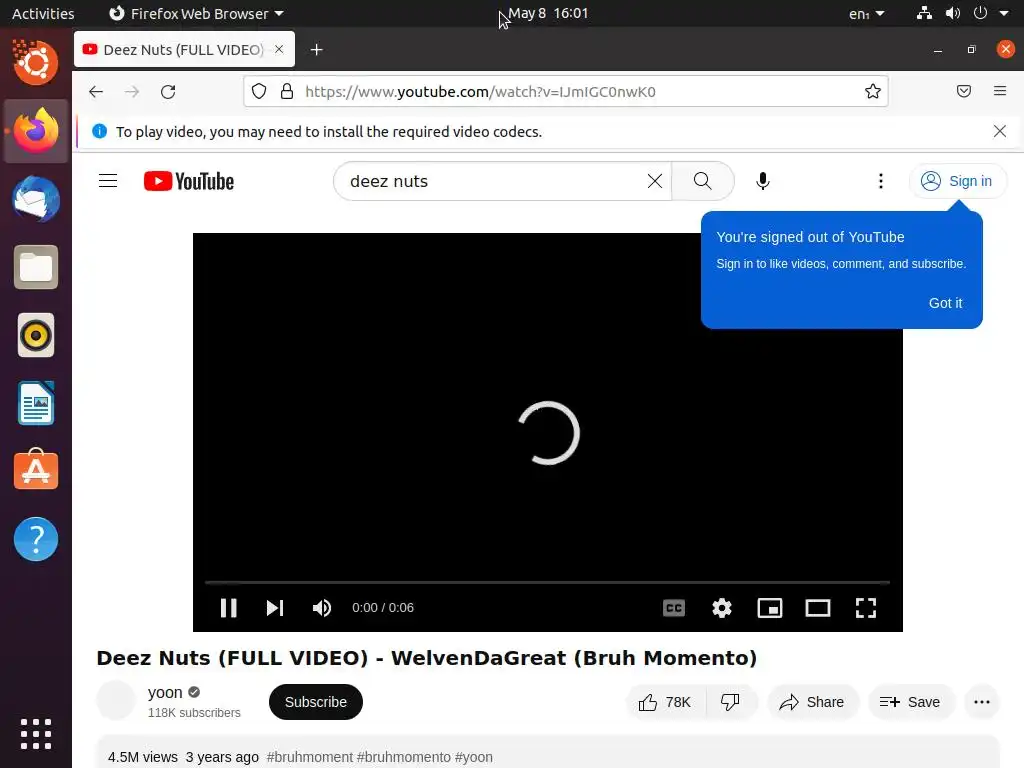Screen dimensions: 1024x768
Task: Open more actions ellipsis beside Save
Action: 982,702
